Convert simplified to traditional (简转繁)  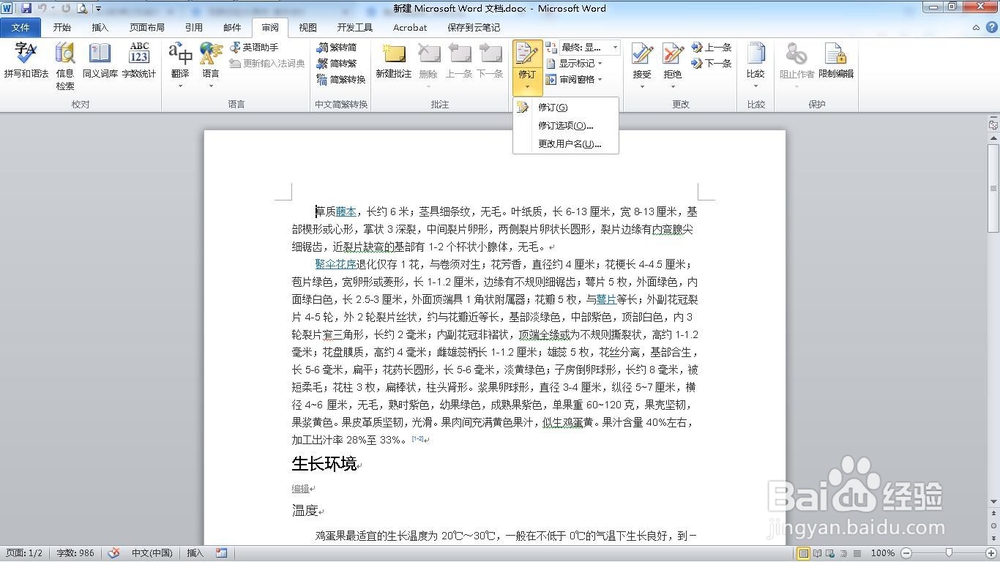click(337, 63)
